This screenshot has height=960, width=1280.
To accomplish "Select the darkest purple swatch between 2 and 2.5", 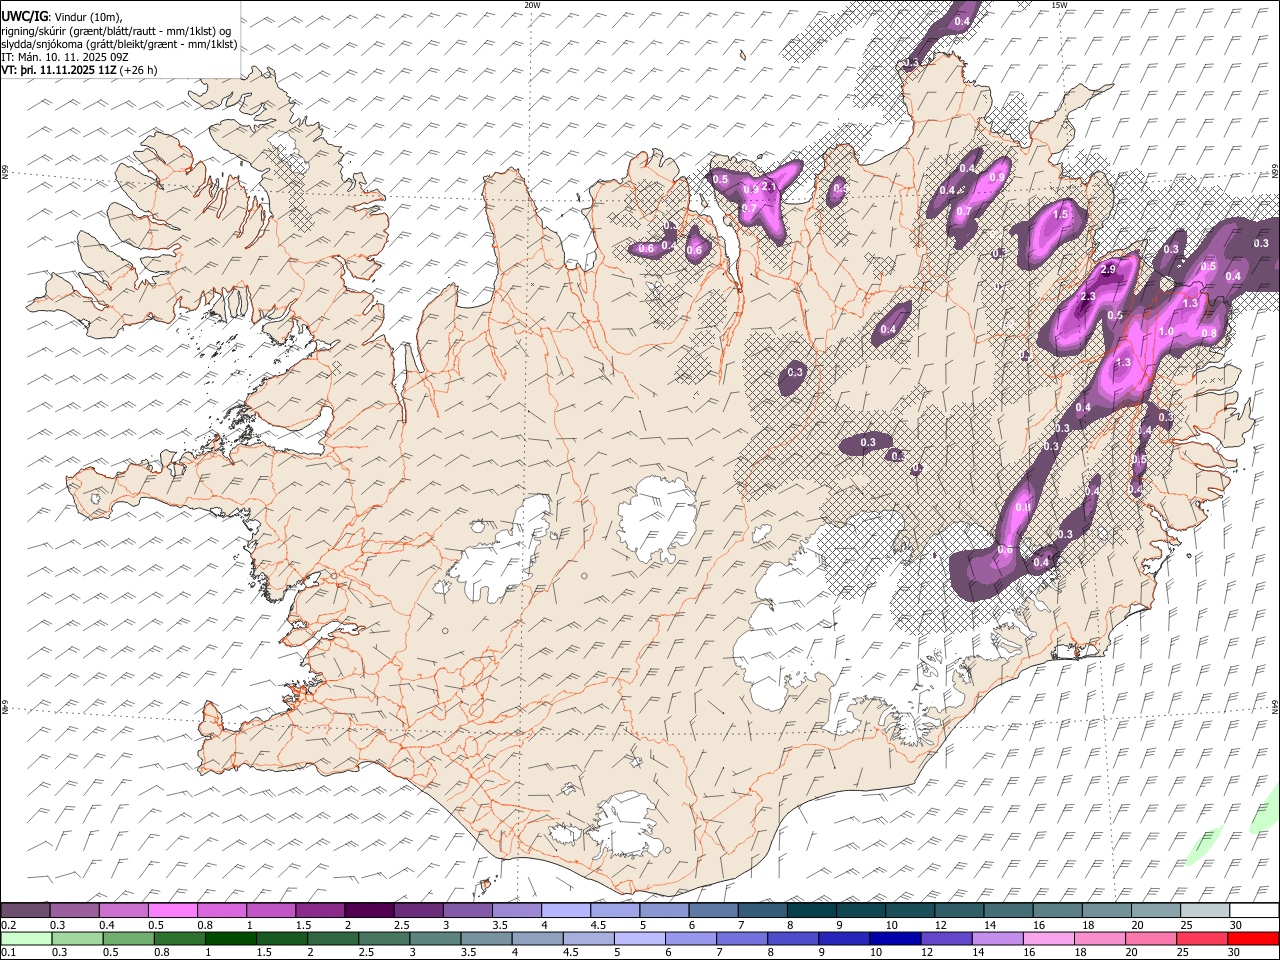I will pyautogui.click(x=369, y=910).
